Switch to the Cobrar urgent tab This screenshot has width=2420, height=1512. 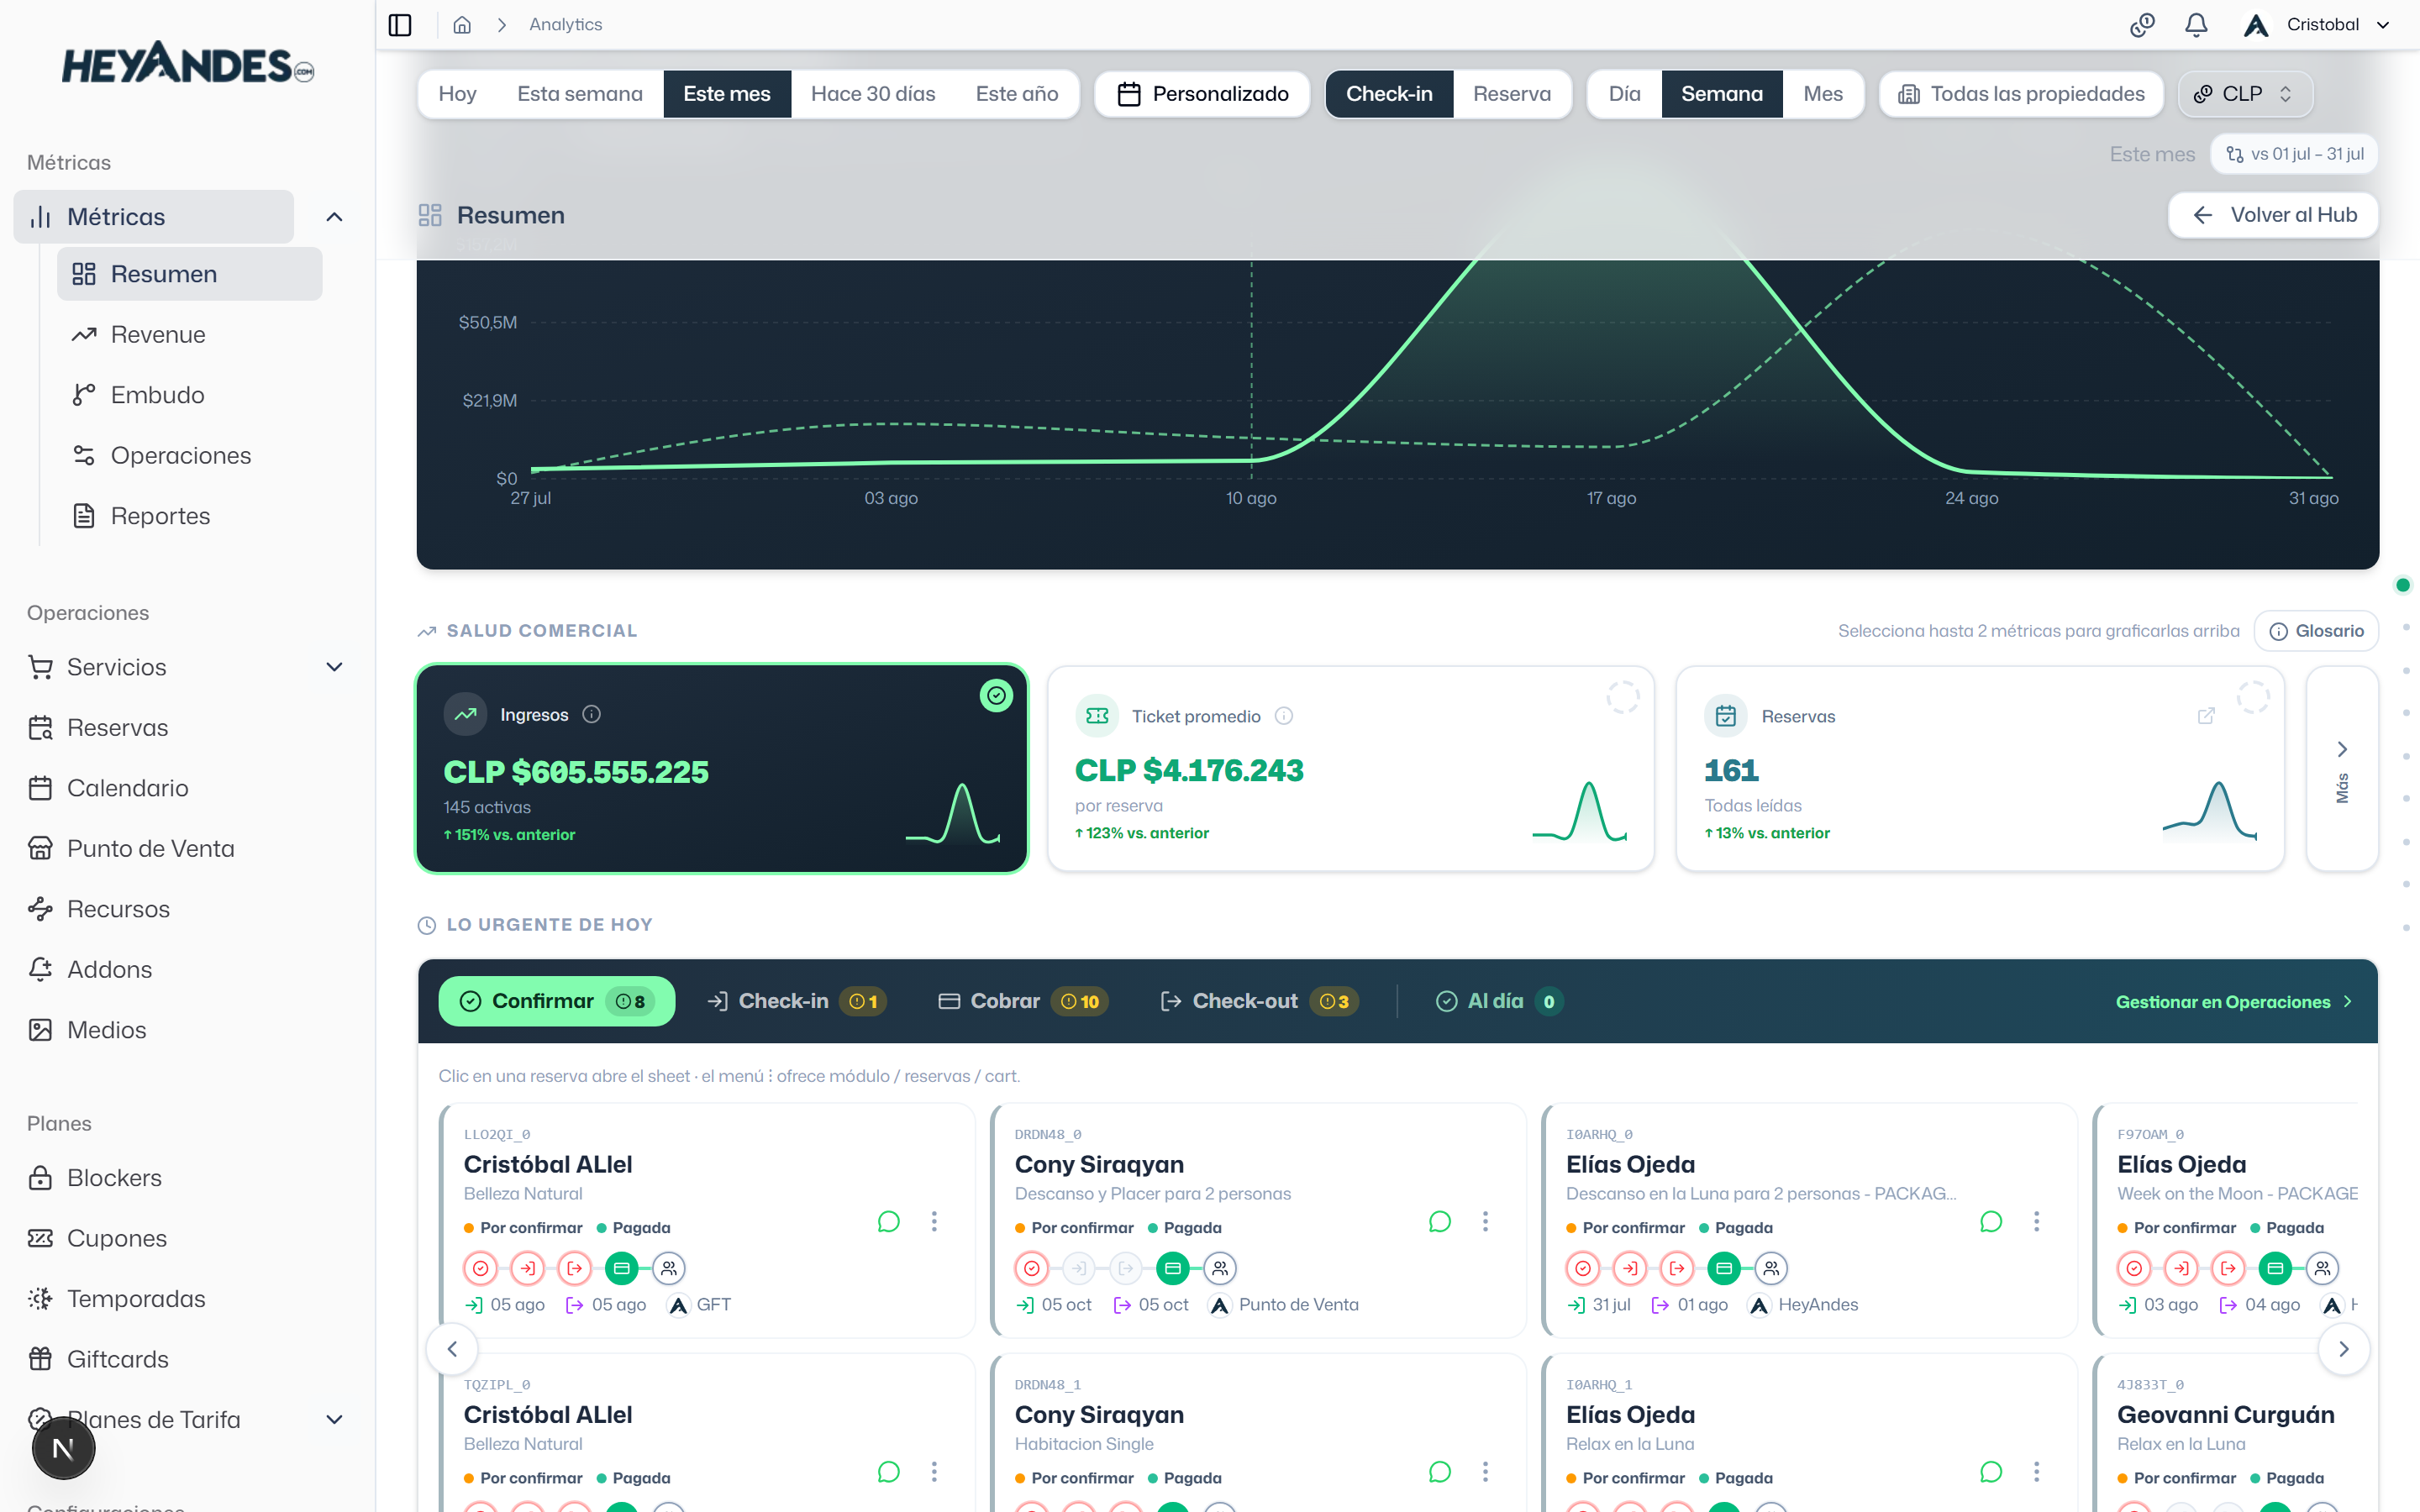coord(1023,1001)
